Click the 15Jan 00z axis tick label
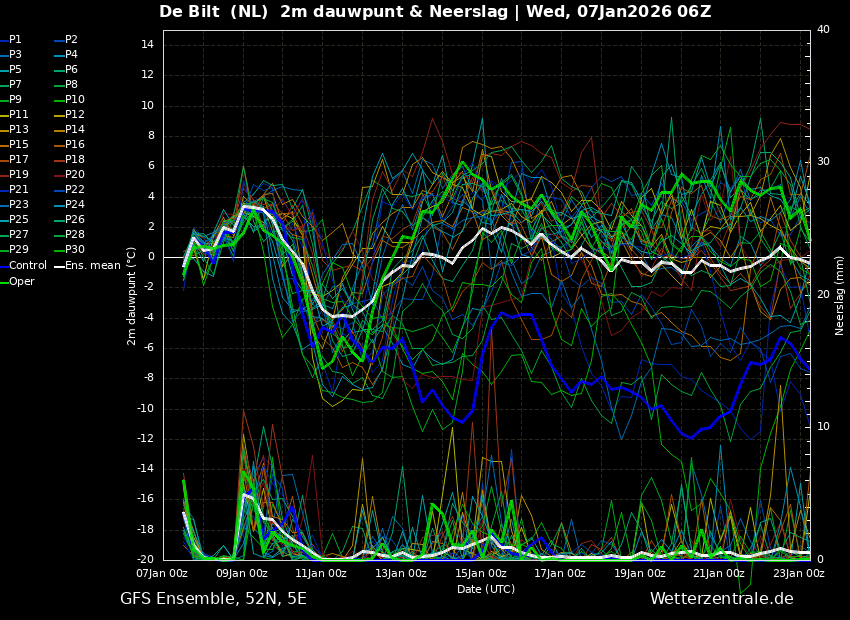 pos(480,573)
